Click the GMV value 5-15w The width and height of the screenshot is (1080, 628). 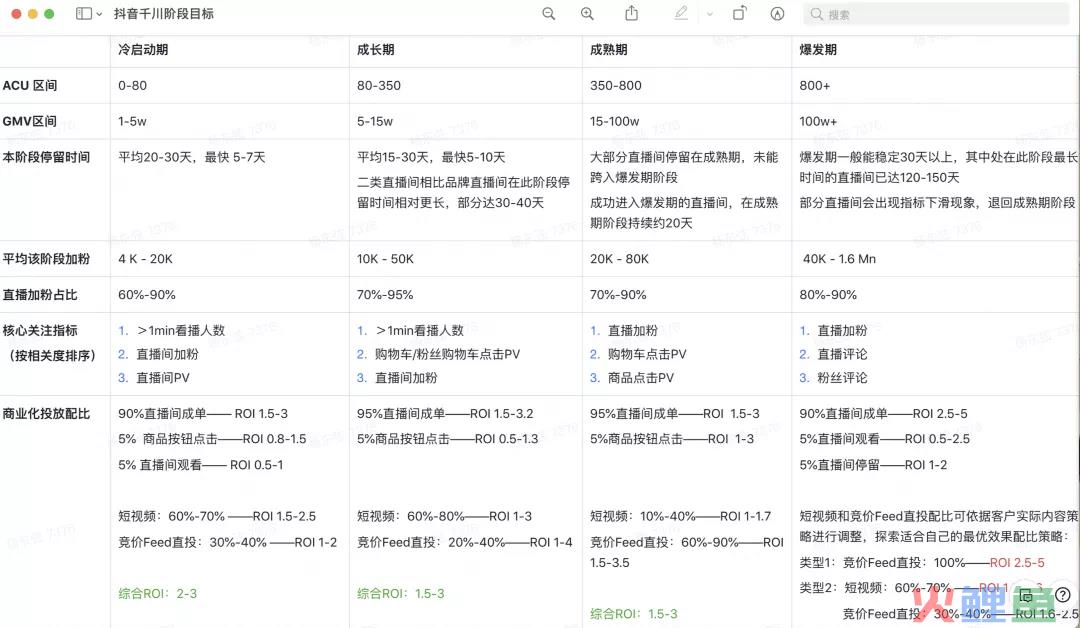(x=375, y=121)
